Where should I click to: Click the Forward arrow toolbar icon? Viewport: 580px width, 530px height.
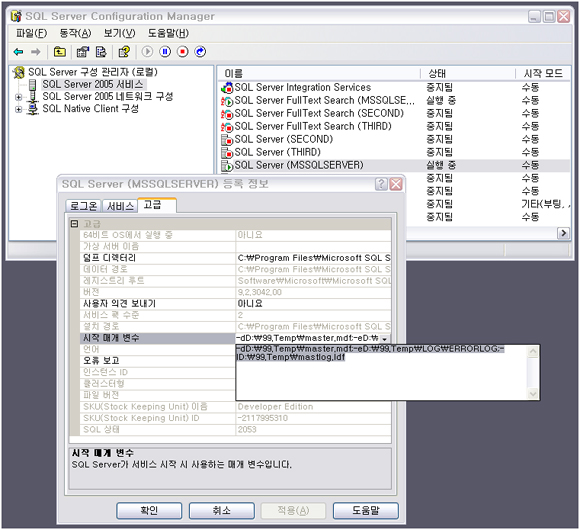point(36,52)
